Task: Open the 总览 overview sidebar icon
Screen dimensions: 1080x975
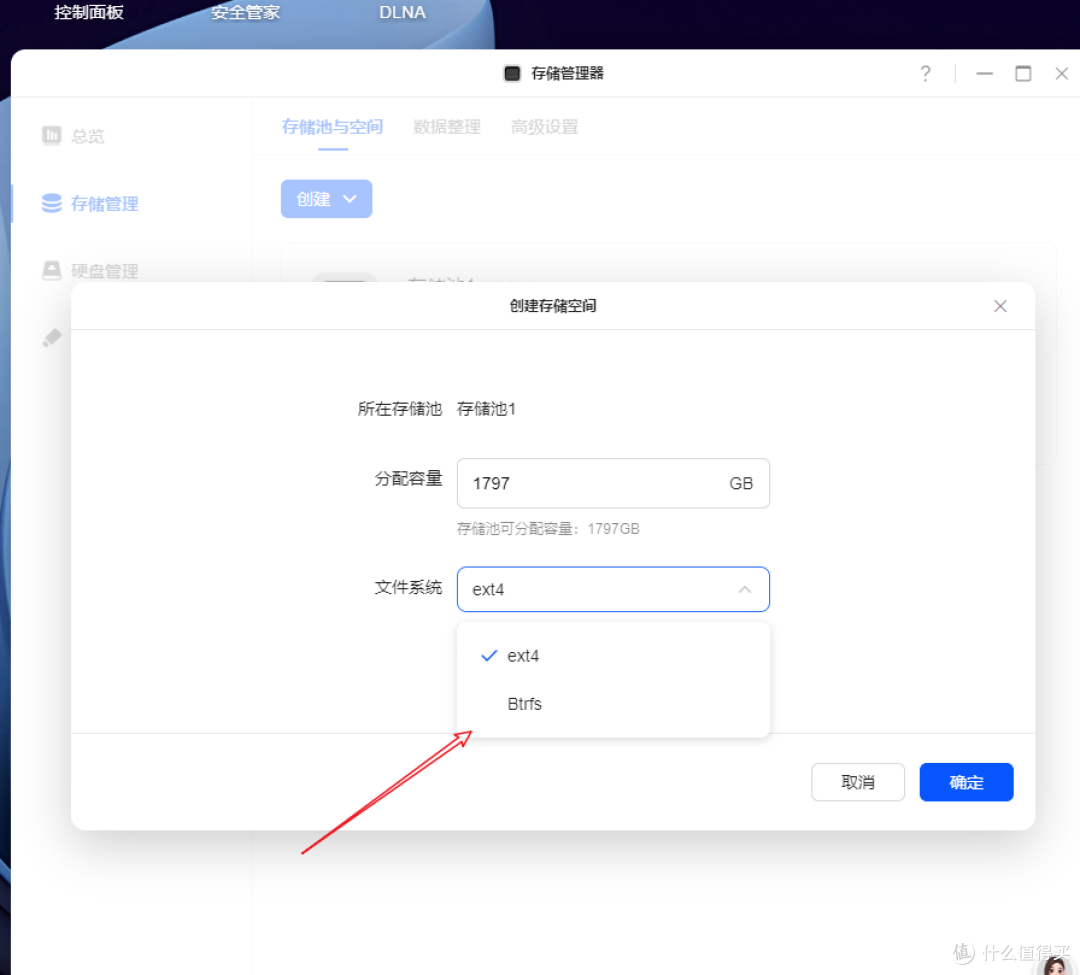Action: [50, 135]
